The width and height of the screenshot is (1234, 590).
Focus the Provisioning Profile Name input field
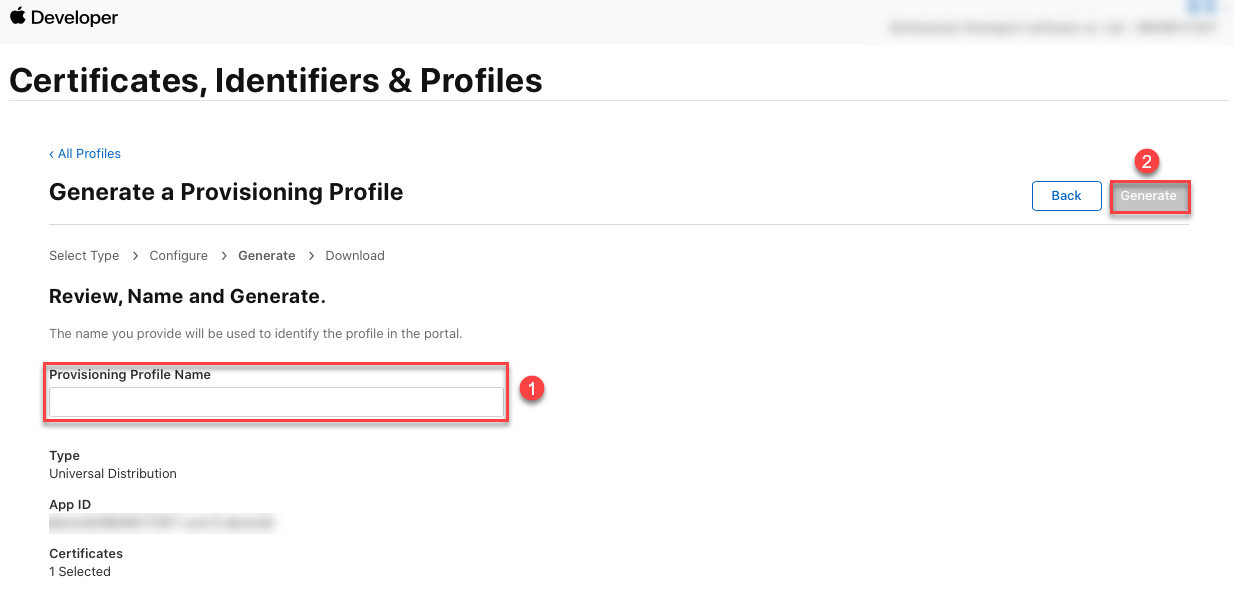coord(276,402)
